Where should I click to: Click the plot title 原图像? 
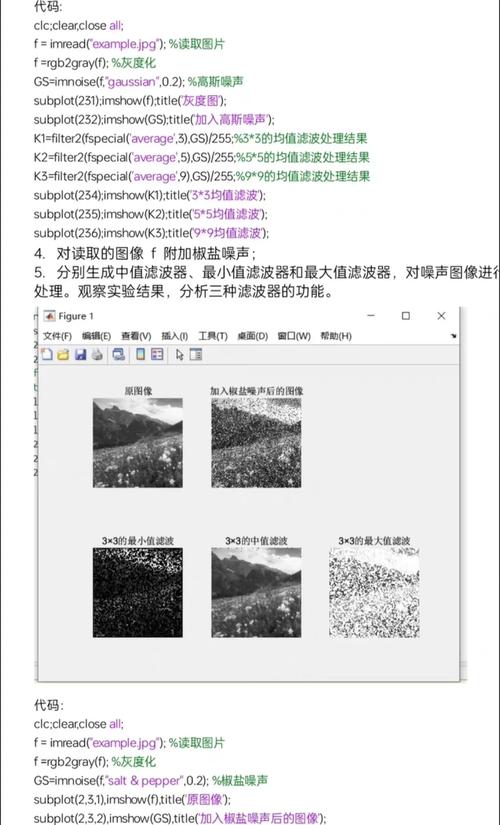click(138, 391)
